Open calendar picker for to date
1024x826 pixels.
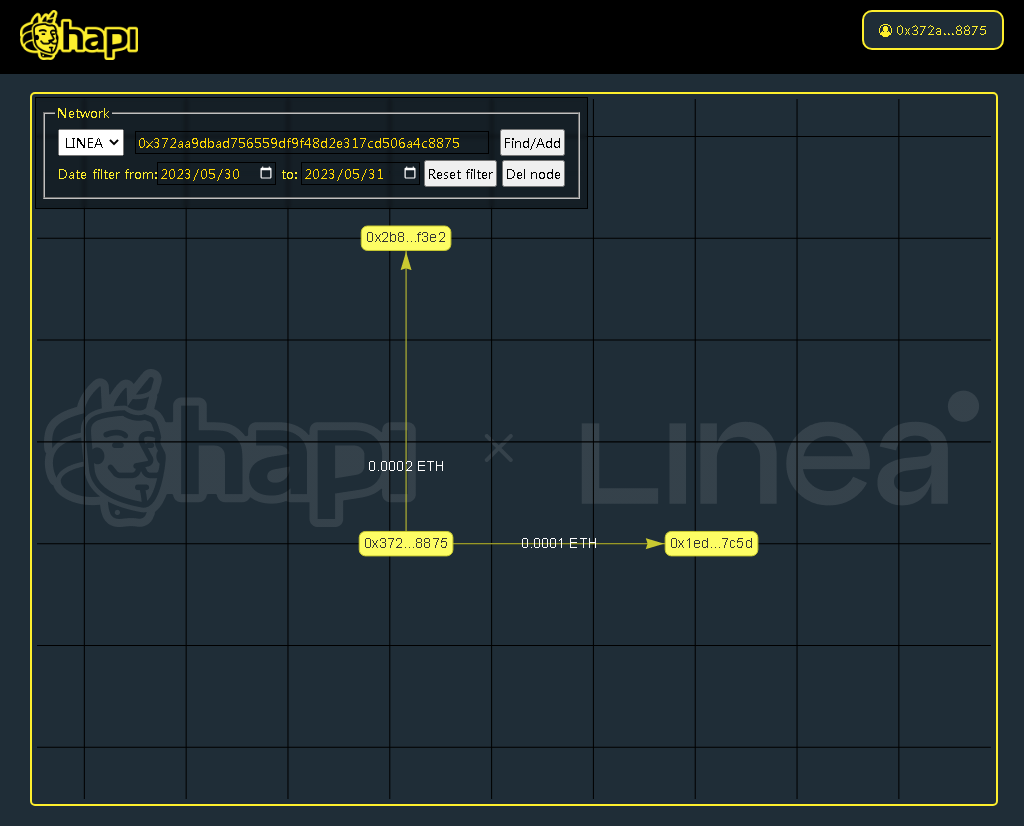409,173
